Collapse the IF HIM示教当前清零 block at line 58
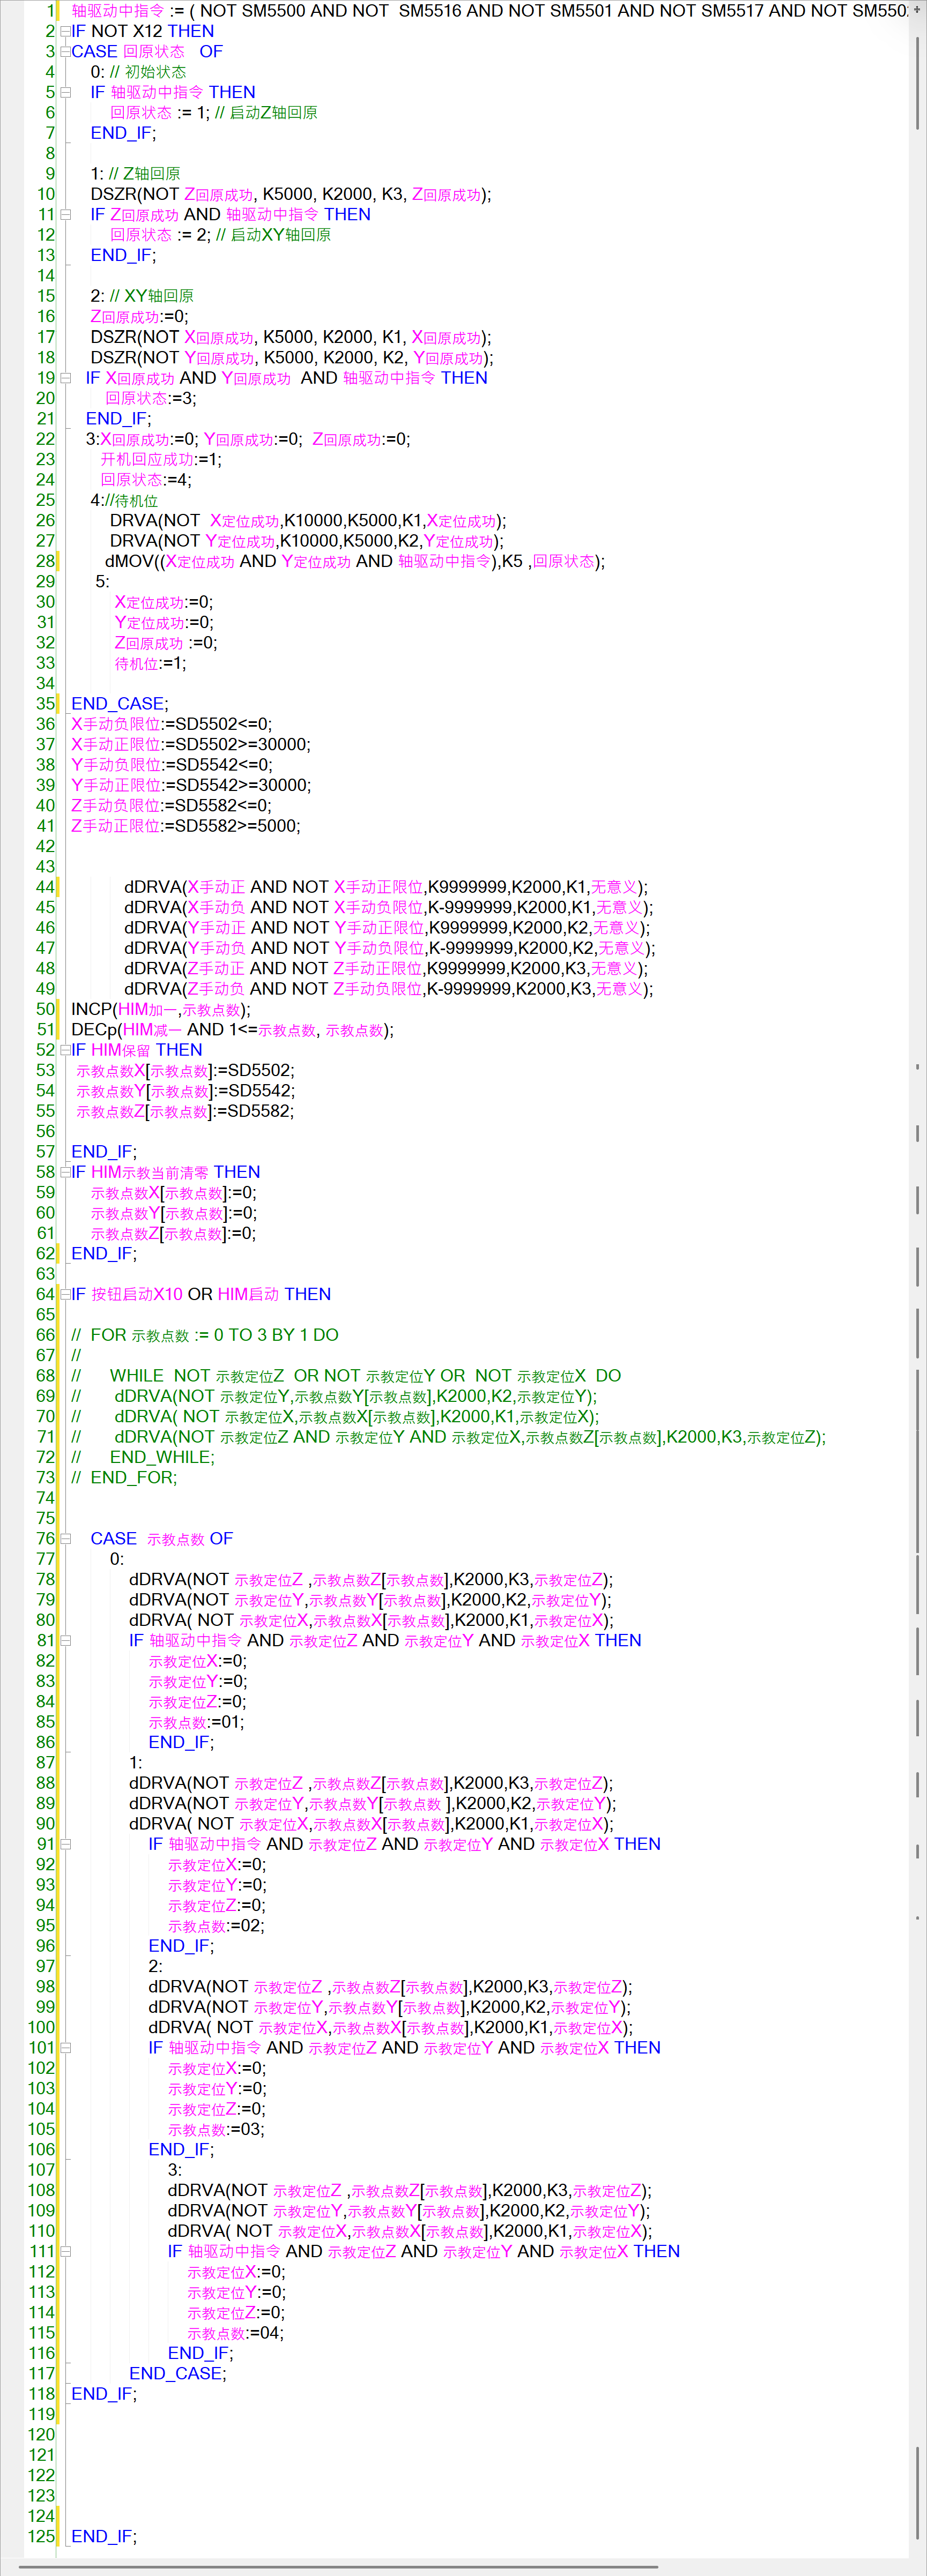927x2576 pixels. click(x=65, y=1172)
